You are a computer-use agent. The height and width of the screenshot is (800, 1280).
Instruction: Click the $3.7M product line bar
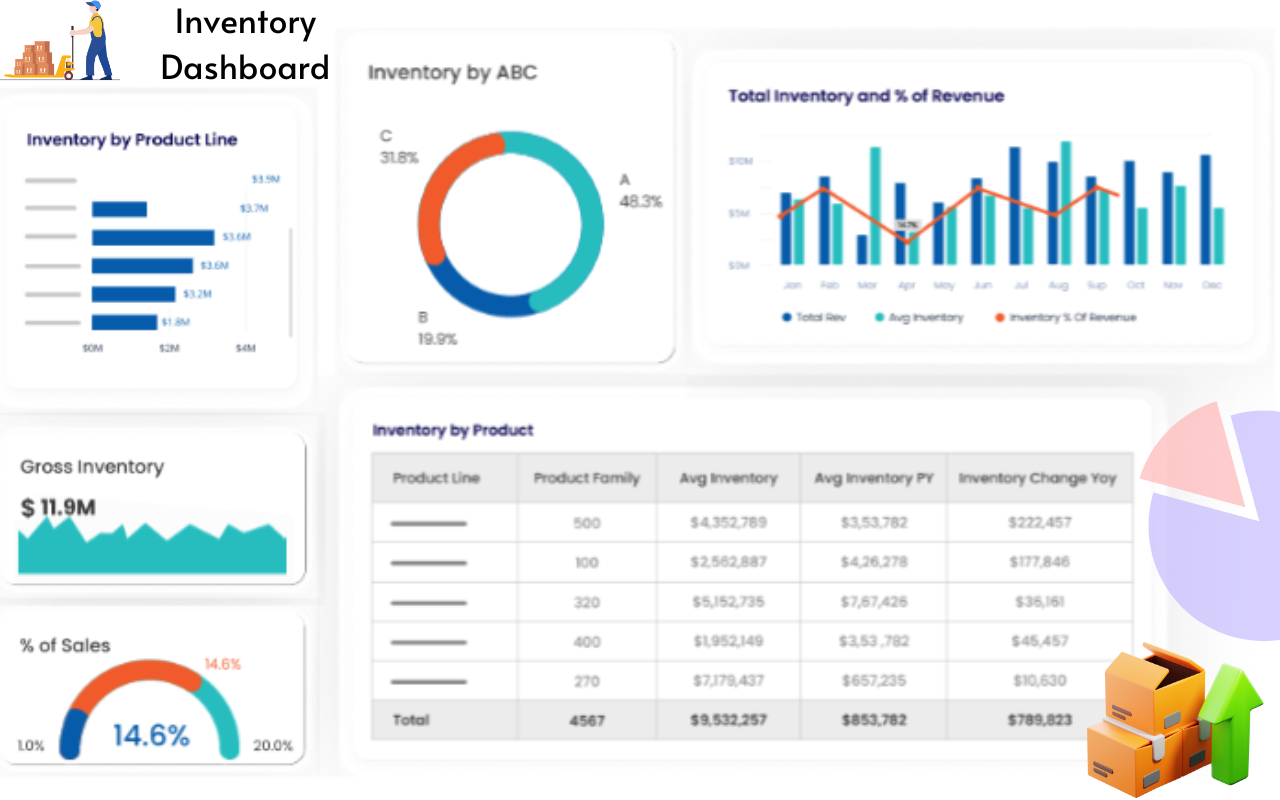tap(119, 209)
